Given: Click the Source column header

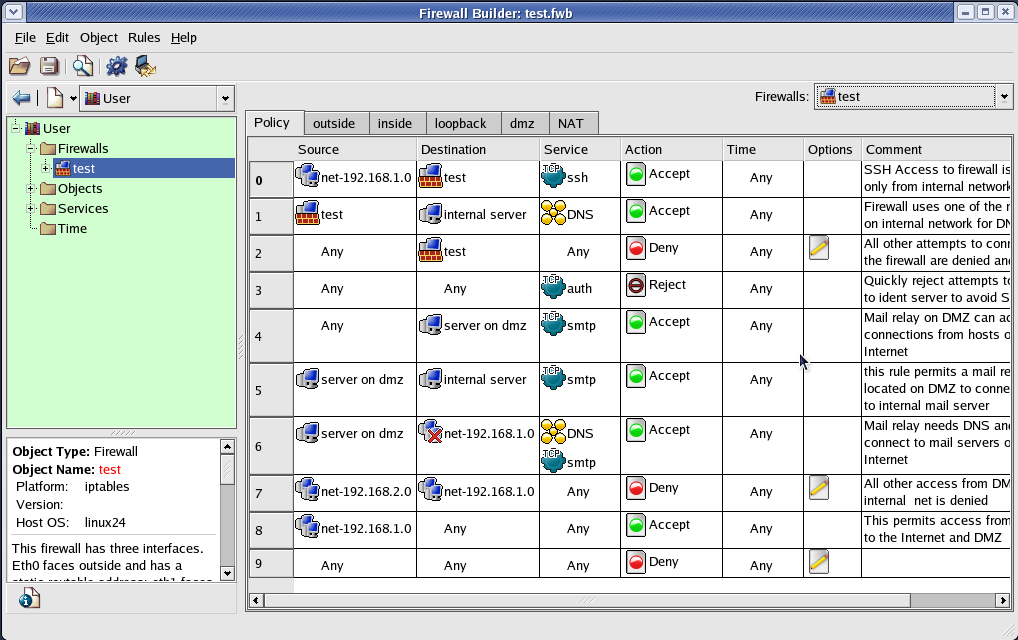Looking at the screenshot, I should [354, 149].
